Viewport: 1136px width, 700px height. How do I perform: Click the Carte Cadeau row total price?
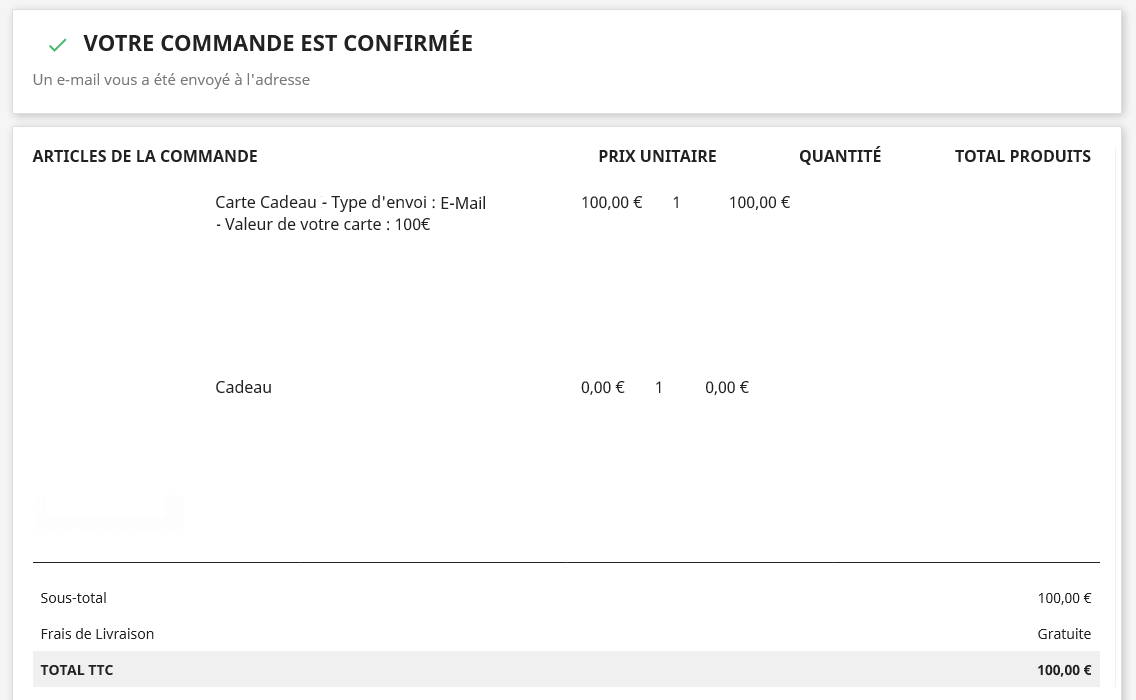(x=759, y=203)
